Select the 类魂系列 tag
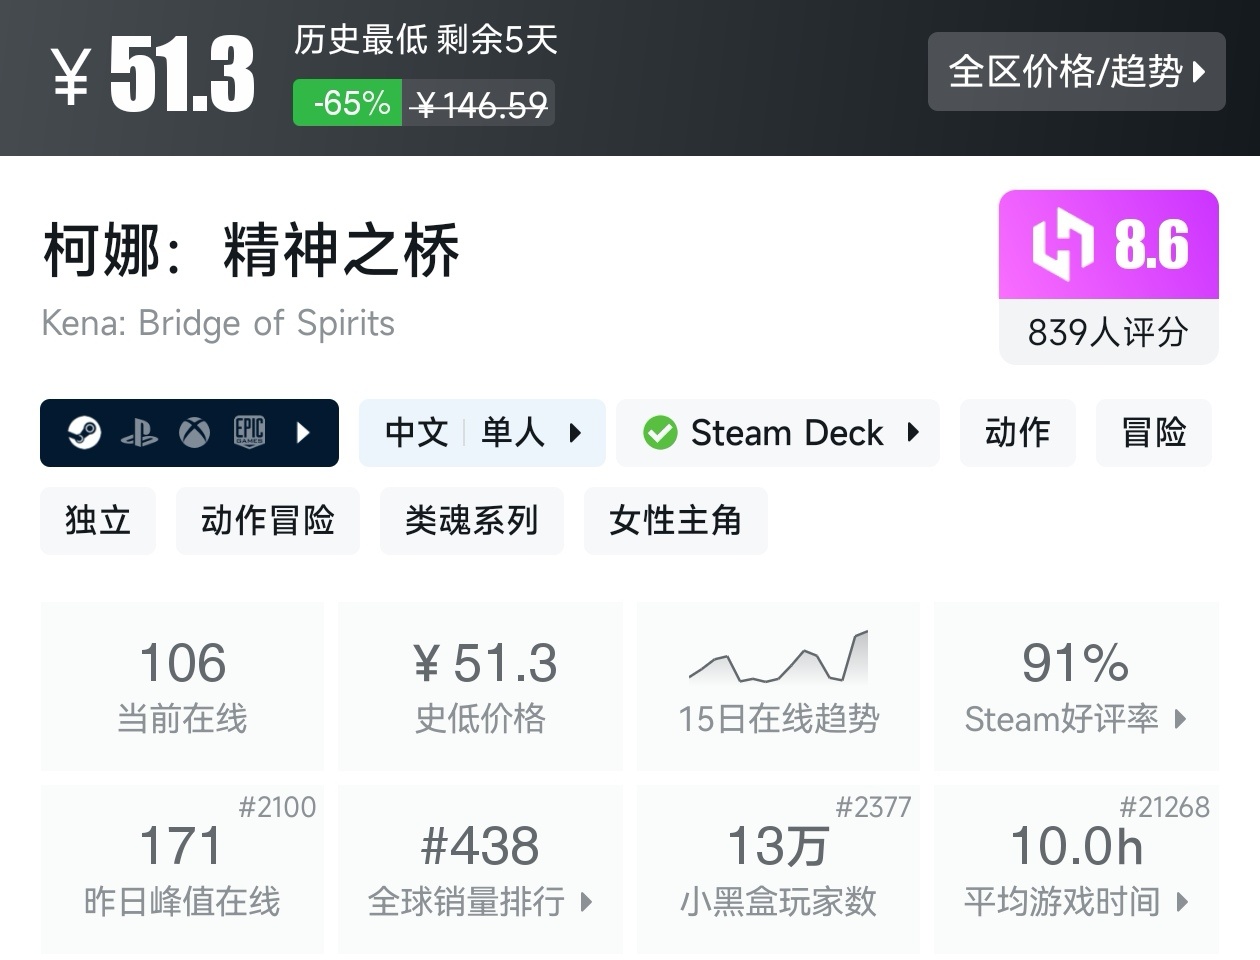 (471, 521)
